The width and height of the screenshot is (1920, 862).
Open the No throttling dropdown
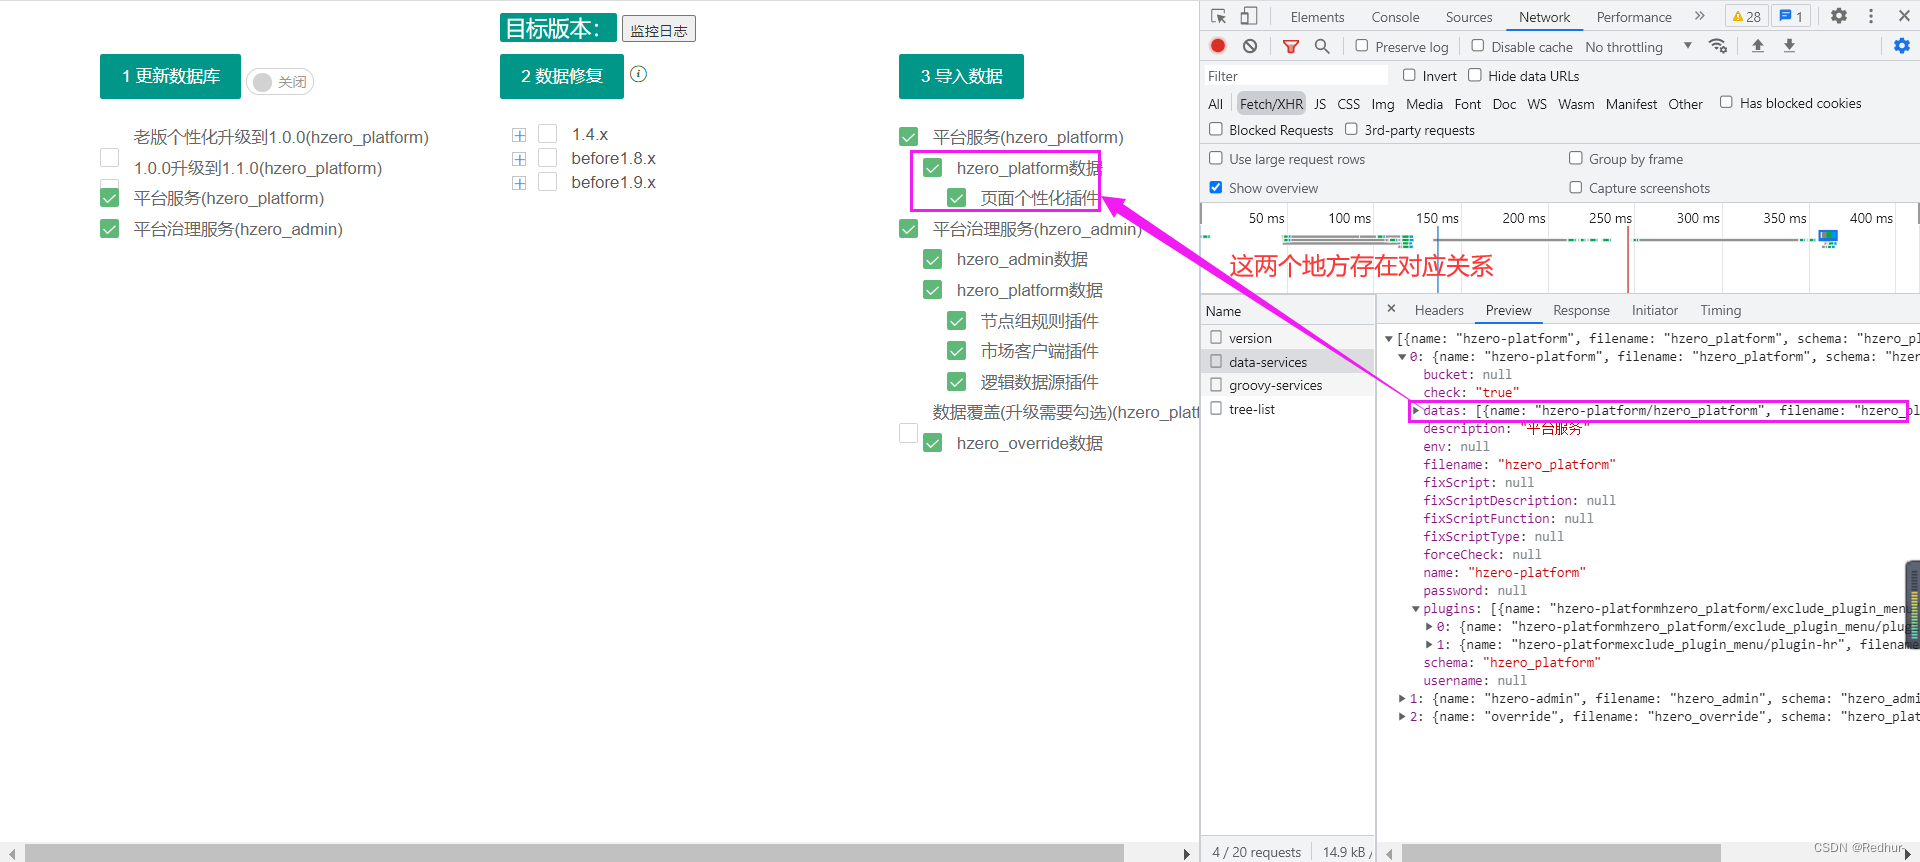coord(1638,47)
